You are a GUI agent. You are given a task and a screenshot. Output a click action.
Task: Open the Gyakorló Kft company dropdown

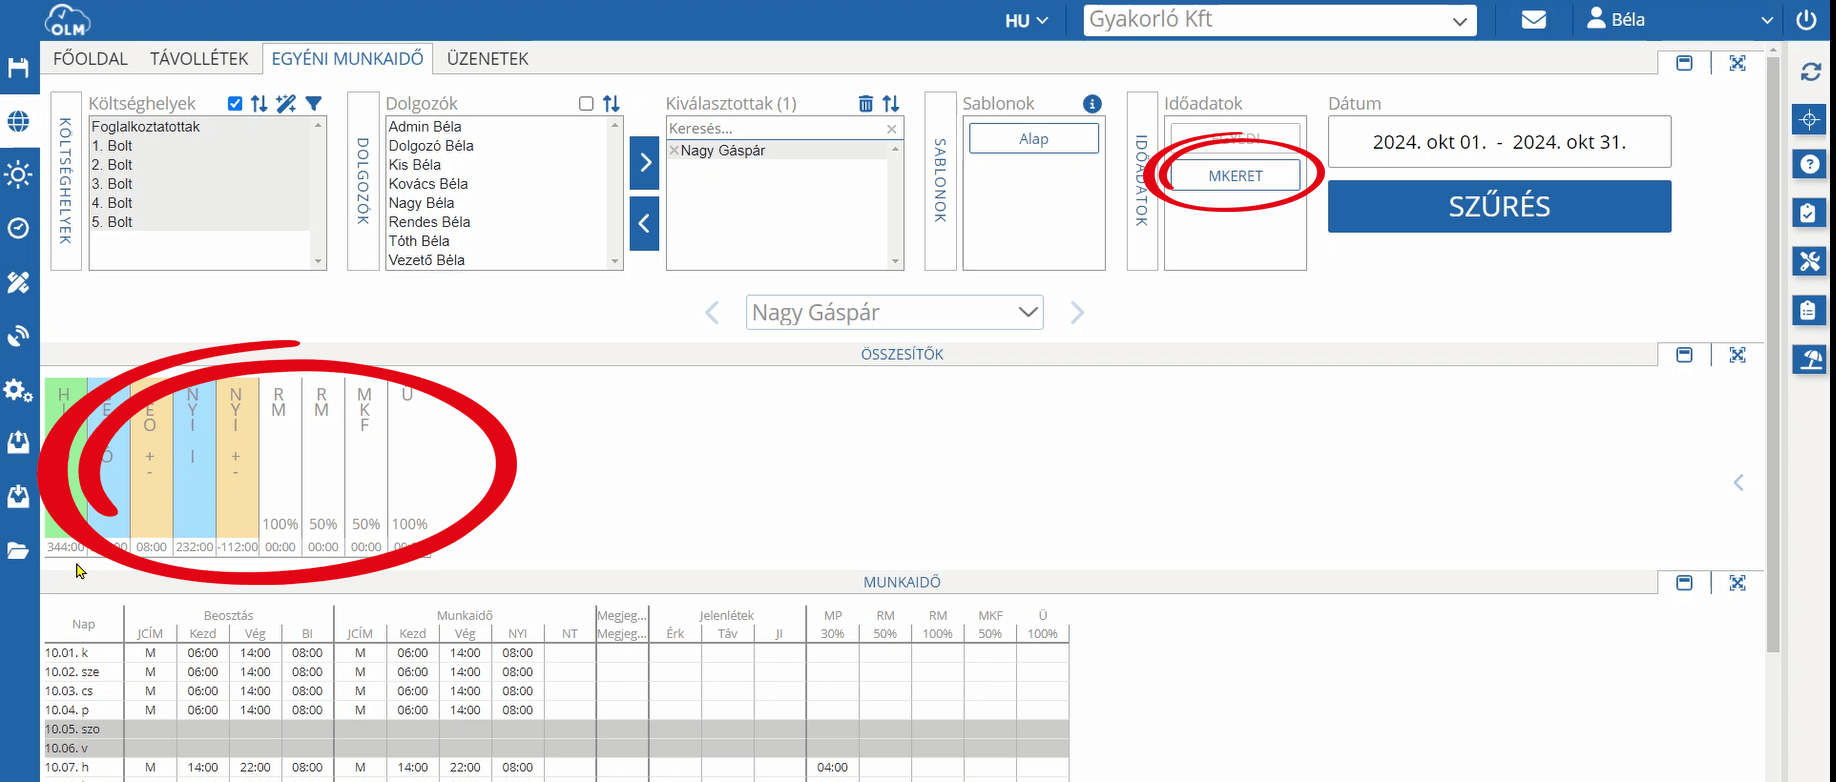point(1280,20)
